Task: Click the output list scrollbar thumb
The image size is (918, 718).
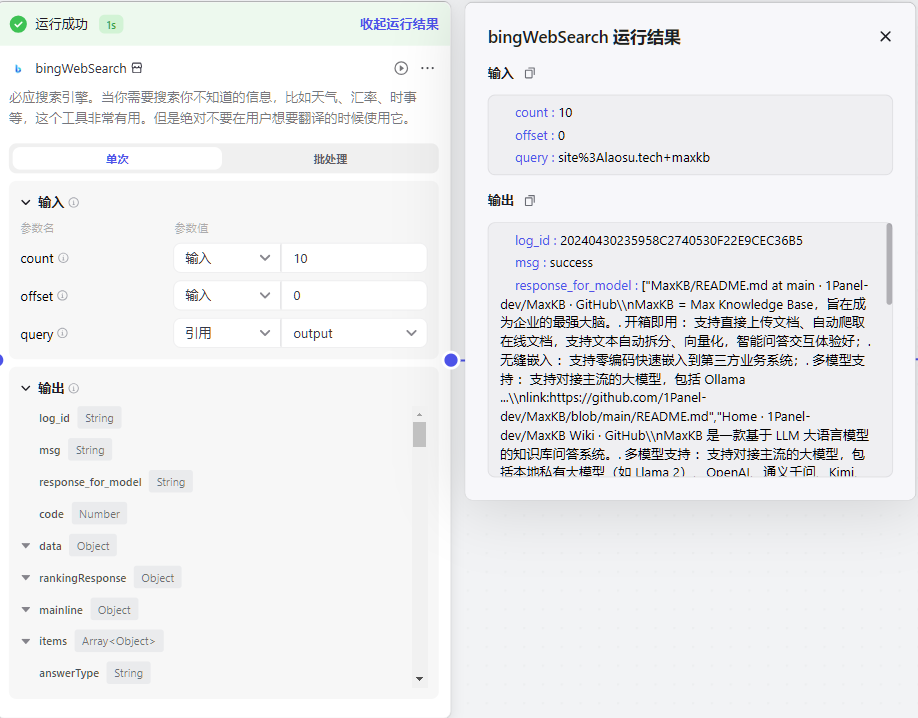Action: click(419, 435)
